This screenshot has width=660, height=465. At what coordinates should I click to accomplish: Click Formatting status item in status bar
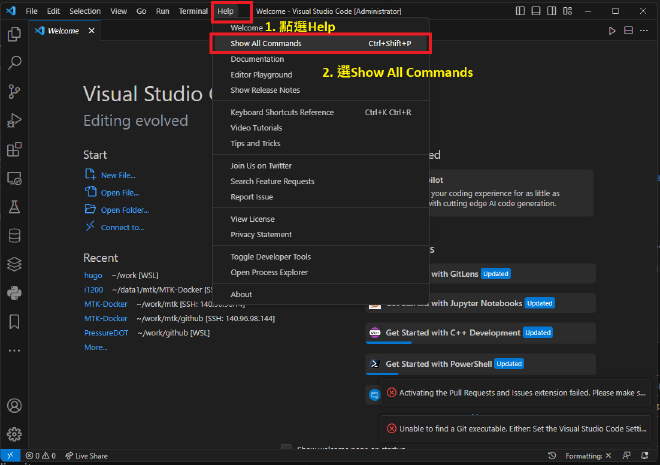pyautogui.click(x=588, y=456)
